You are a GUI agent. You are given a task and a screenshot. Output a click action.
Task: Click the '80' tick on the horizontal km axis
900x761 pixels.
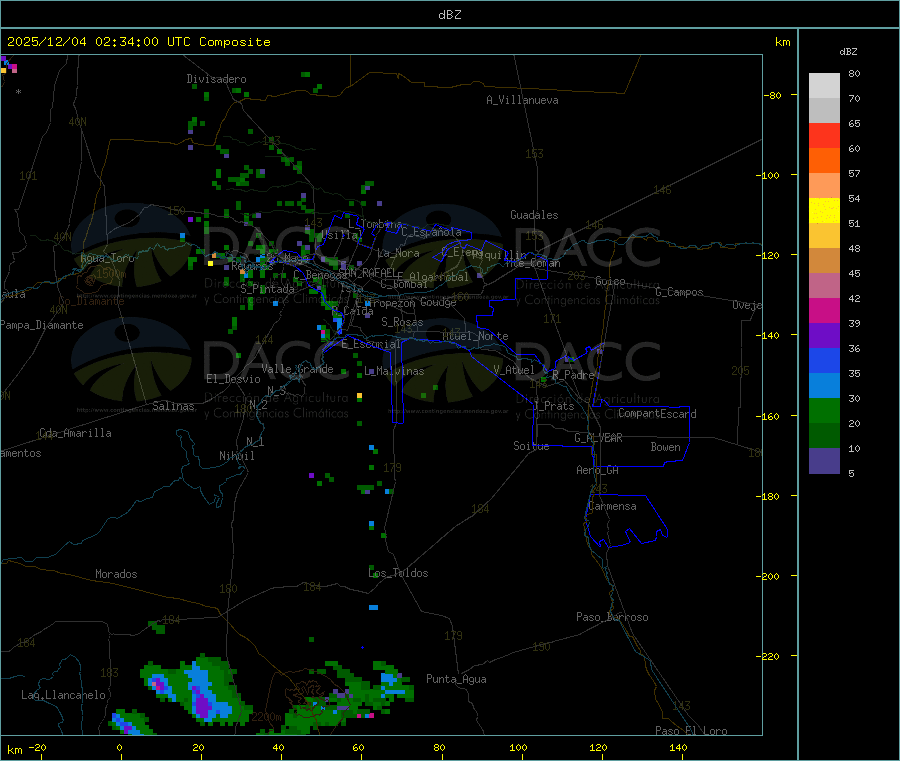439,747
